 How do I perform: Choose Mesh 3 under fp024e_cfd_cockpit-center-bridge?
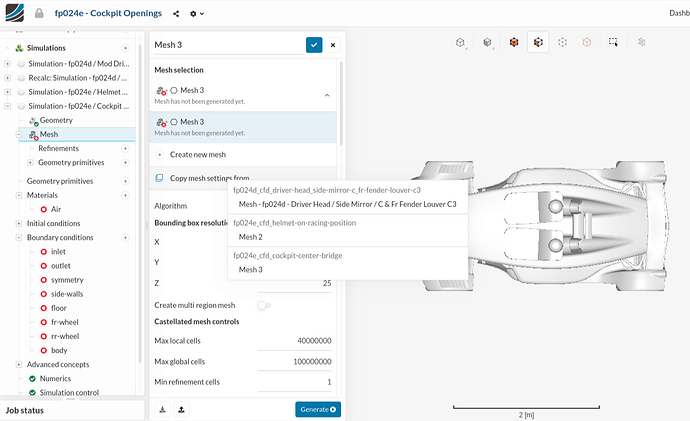[348, 269]
